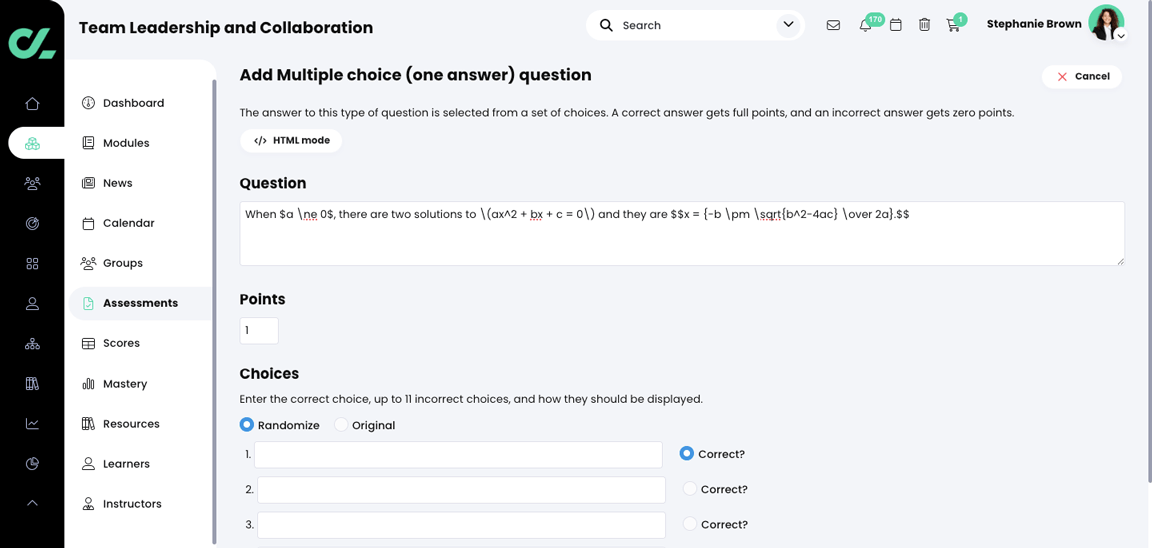Screen dimensions: 1152x548
Task: Mark choice 3 as Correct
Action: point(689,524)
